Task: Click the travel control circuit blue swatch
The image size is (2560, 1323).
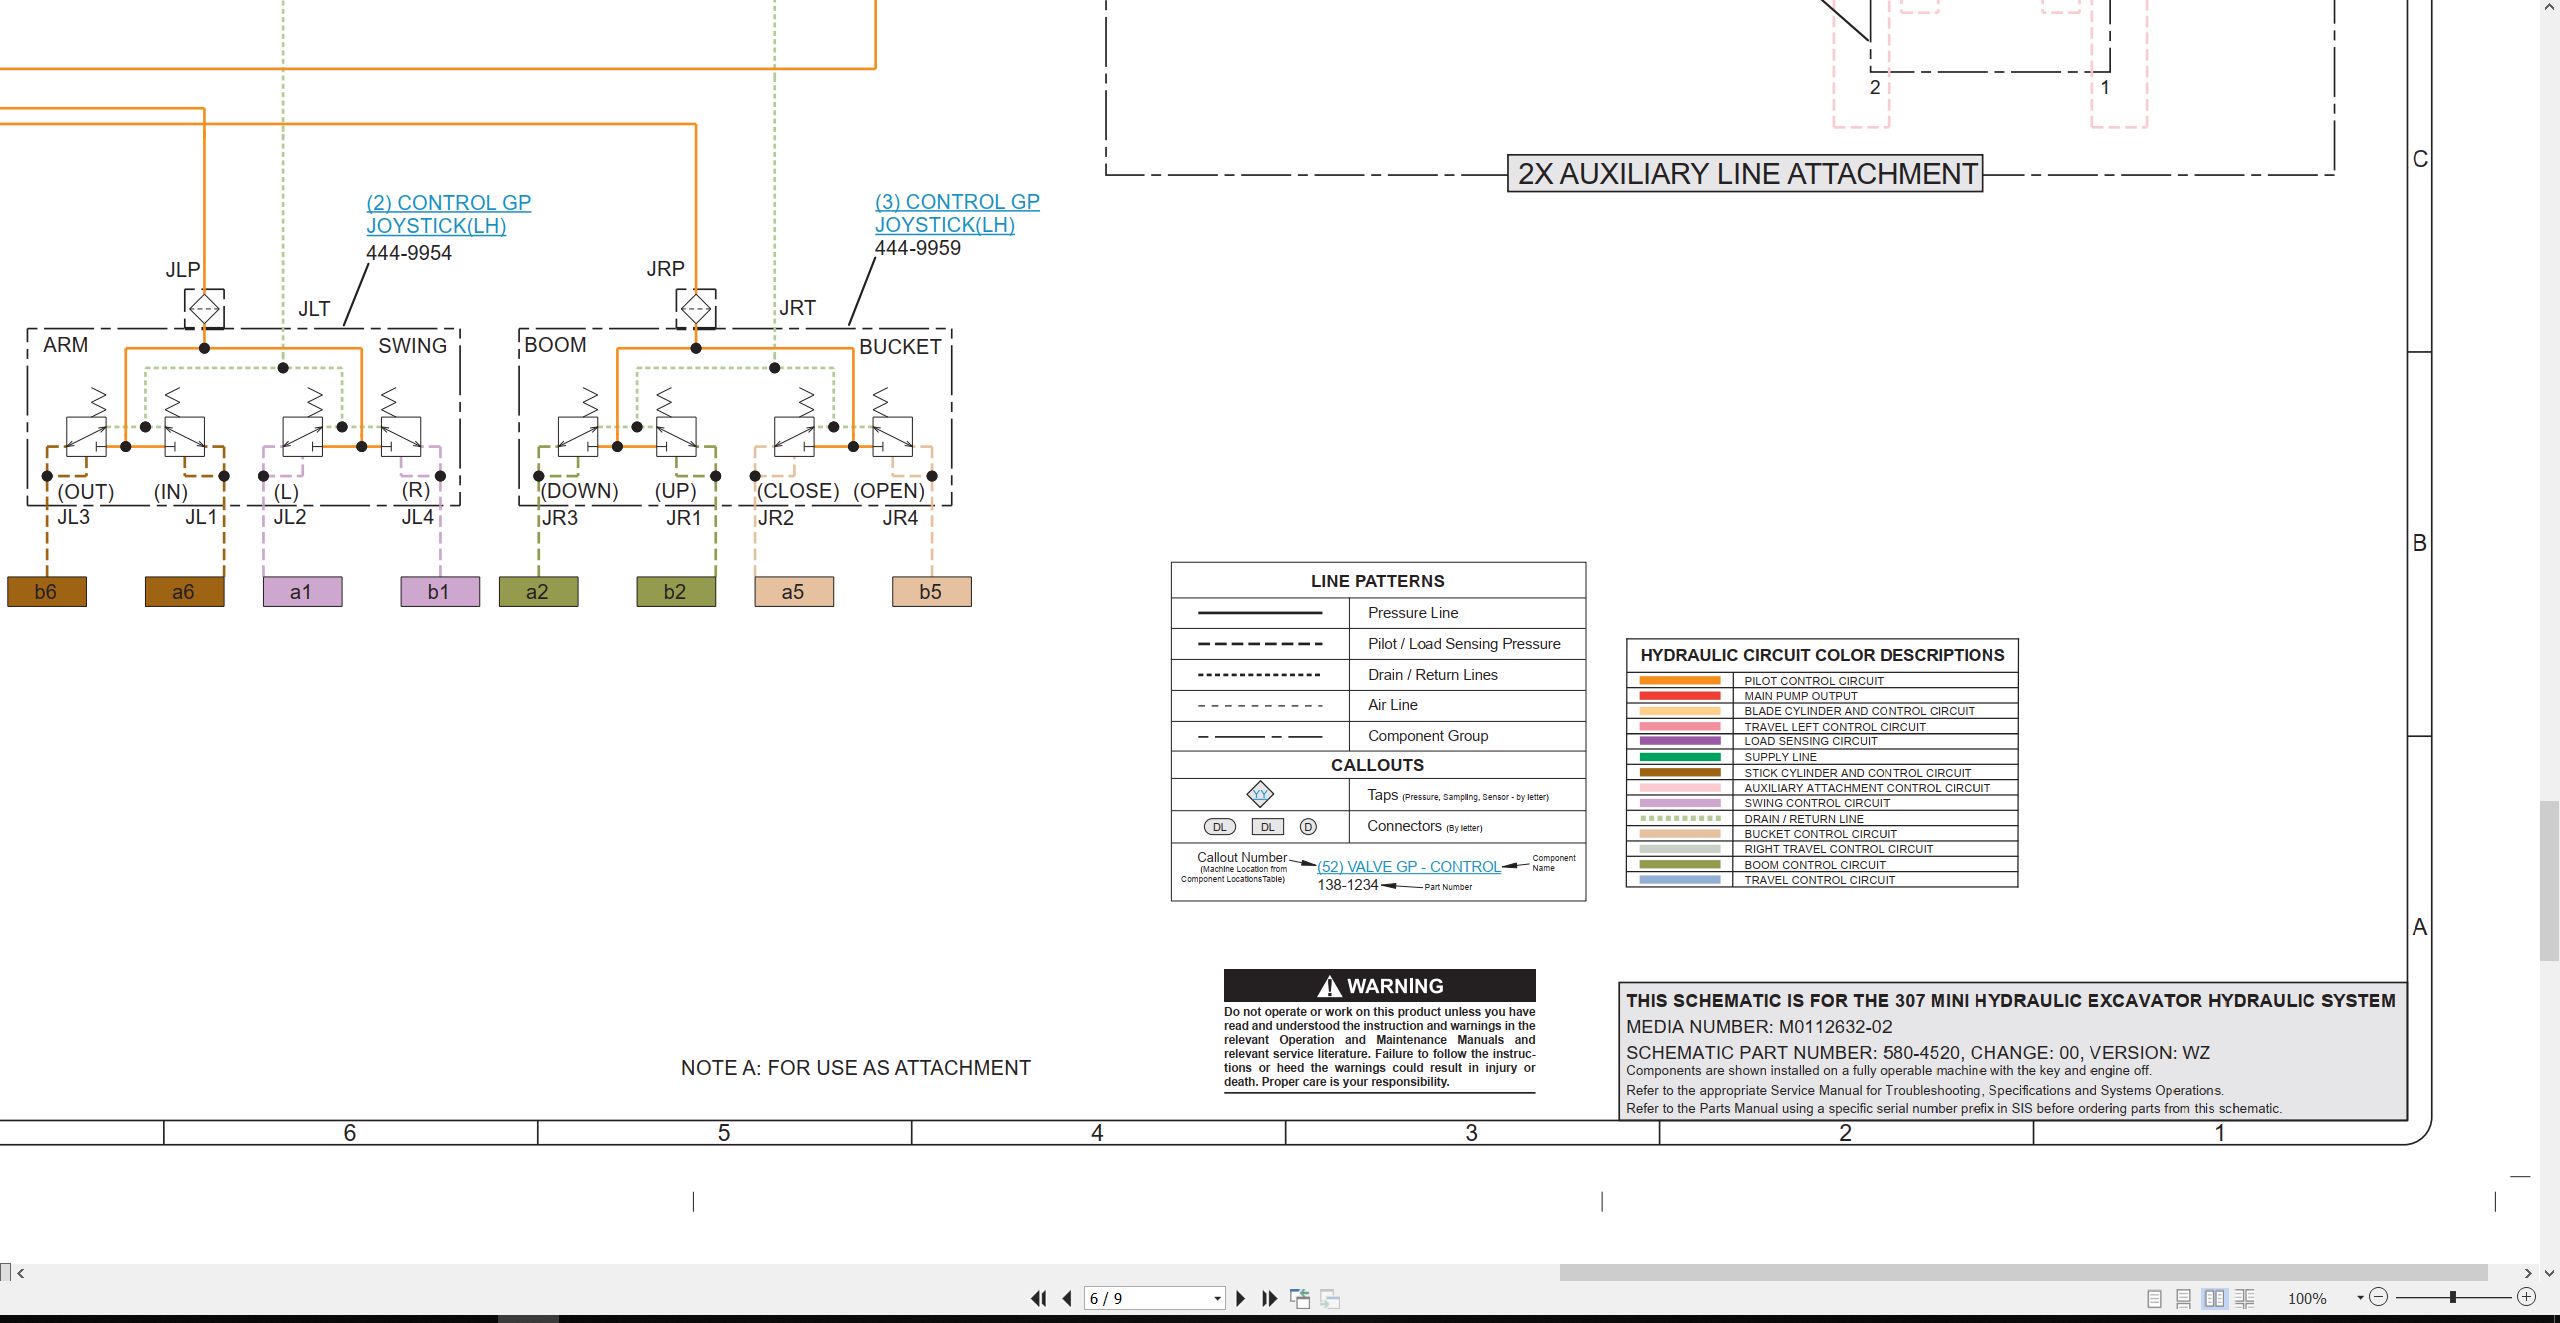Action: click(1680, 880)
